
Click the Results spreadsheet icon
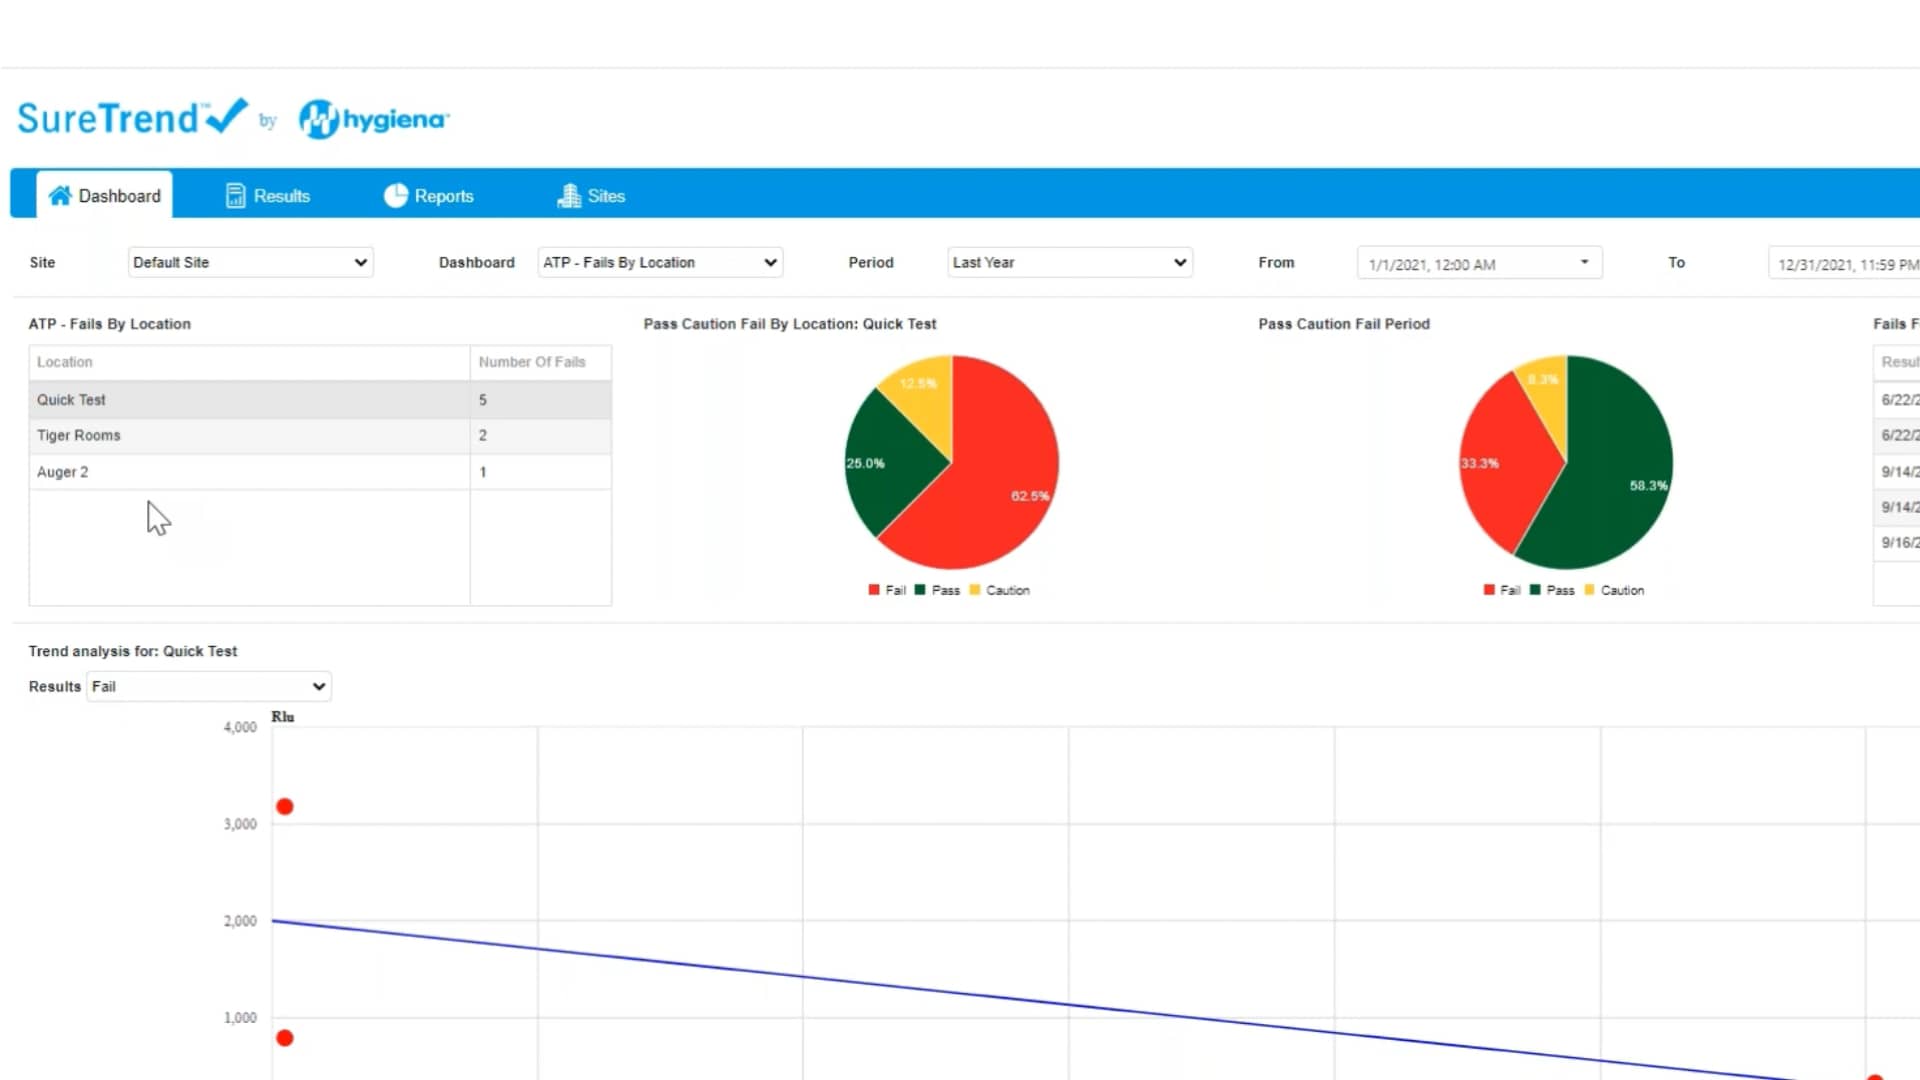(236, 195)
